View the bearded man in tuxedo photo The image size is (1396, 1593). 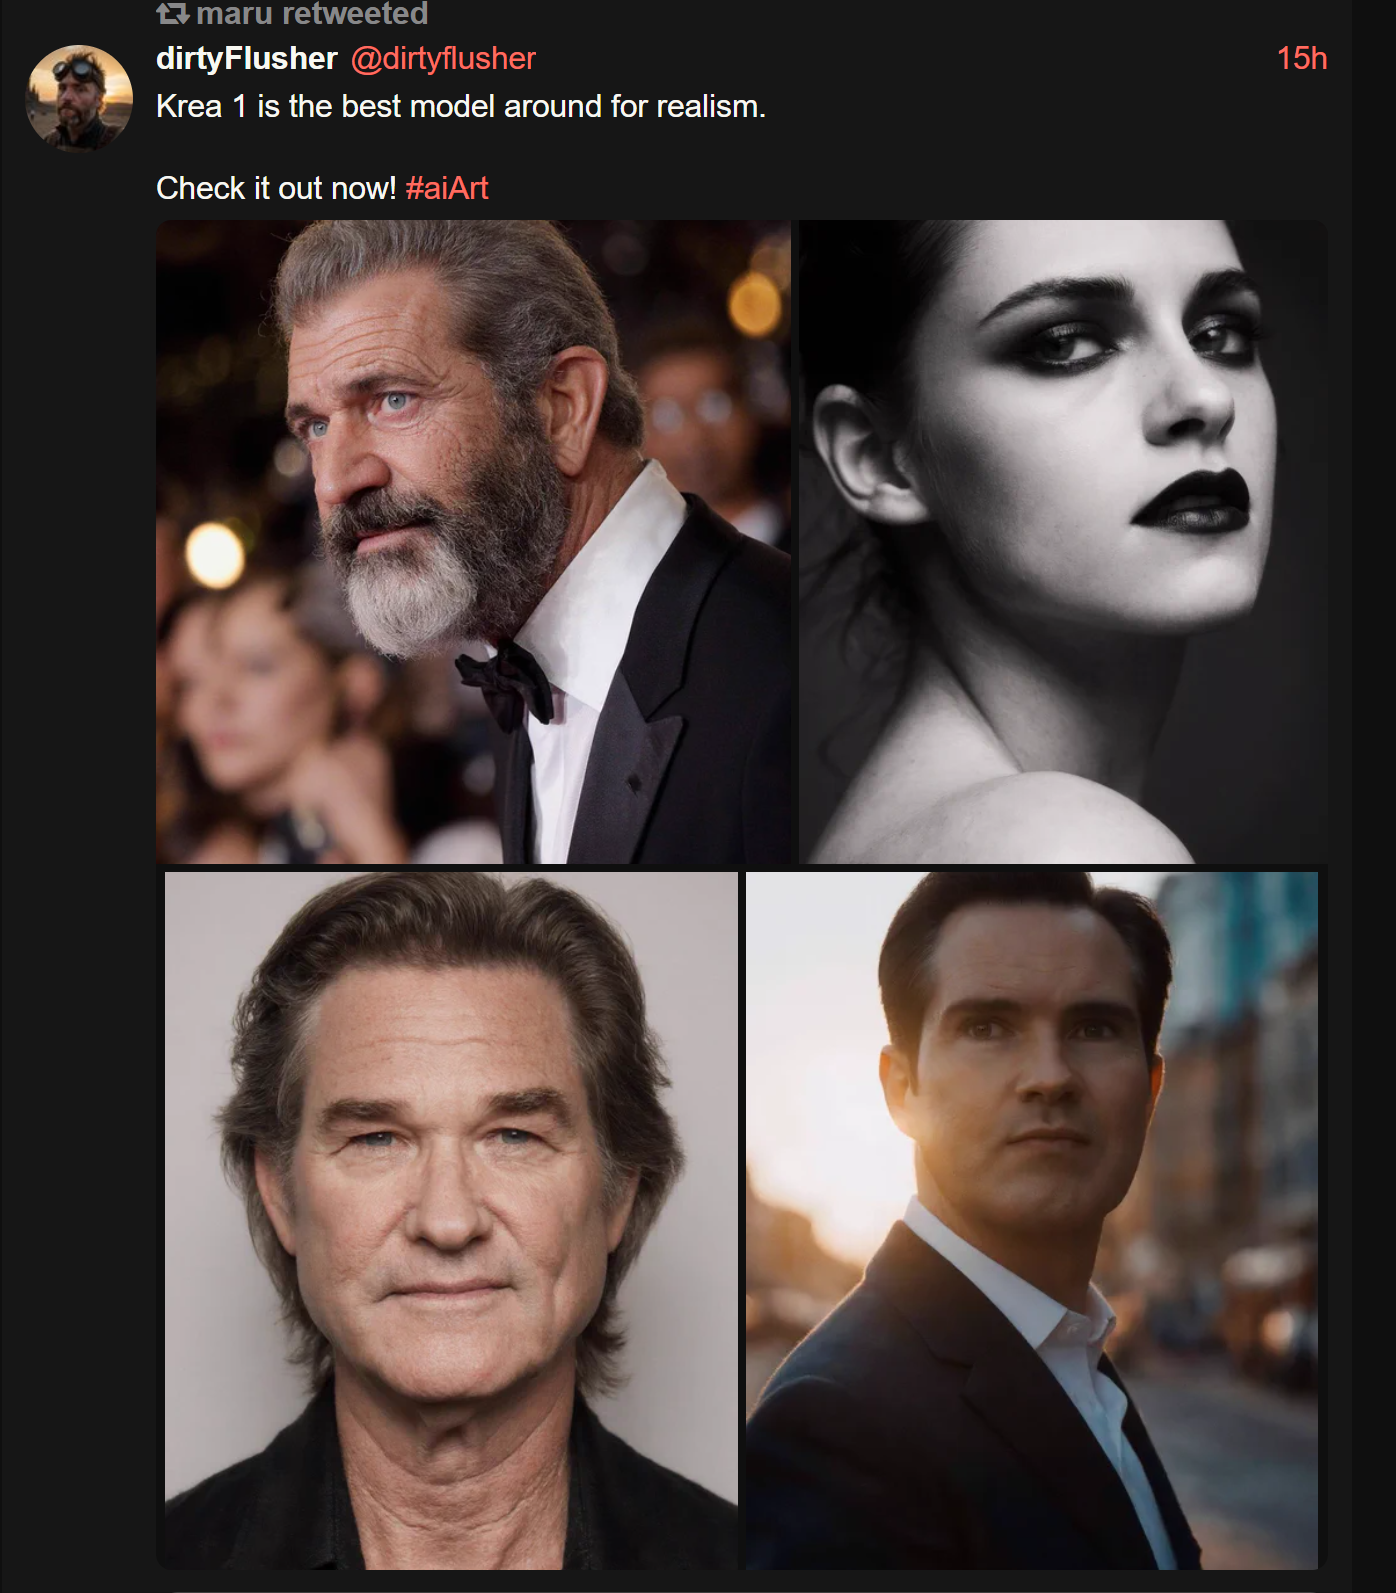click(473, 542)
